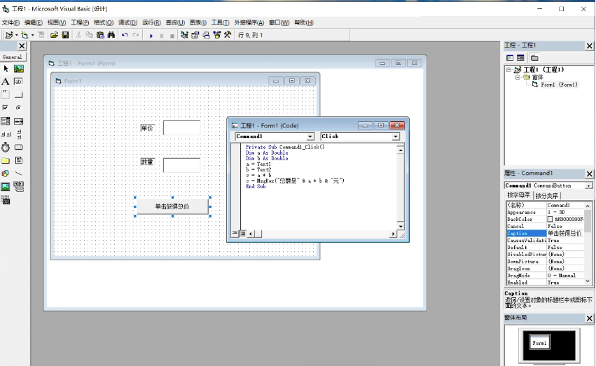Select Form1 (Form1) in project tree
This screenshot has width=596, height=366.
[x=559, y=85]
